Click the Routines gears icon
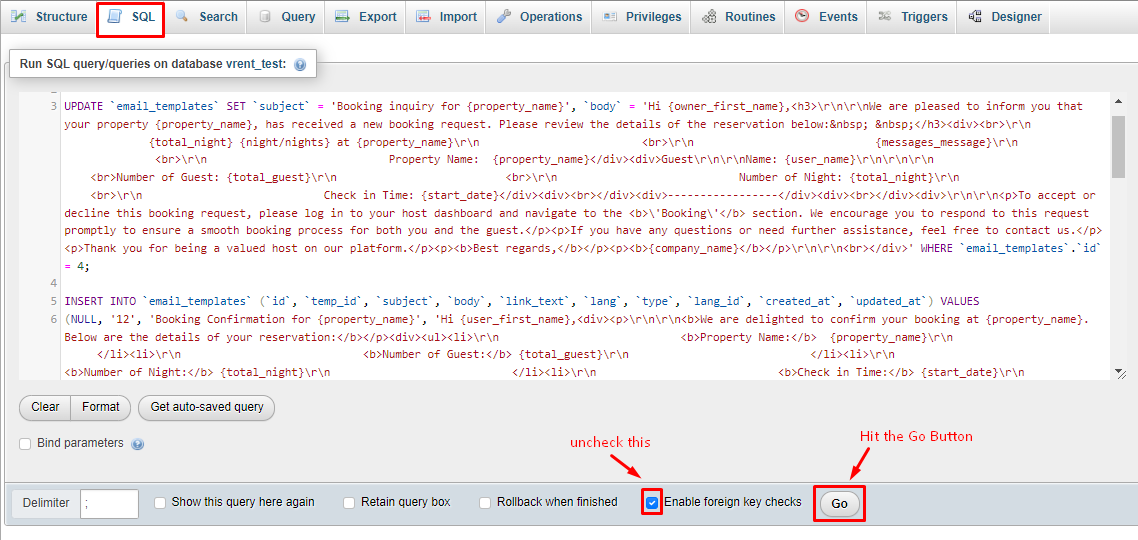 (x=709, y=17)
